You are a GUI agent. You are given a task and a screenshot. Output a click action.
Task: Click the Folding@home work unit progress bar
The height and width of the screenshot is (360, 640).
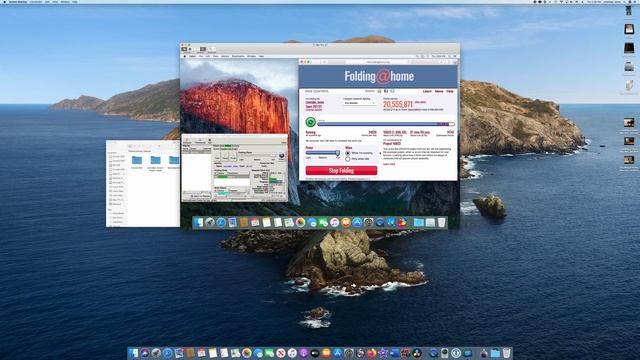[x=386, y=124]
